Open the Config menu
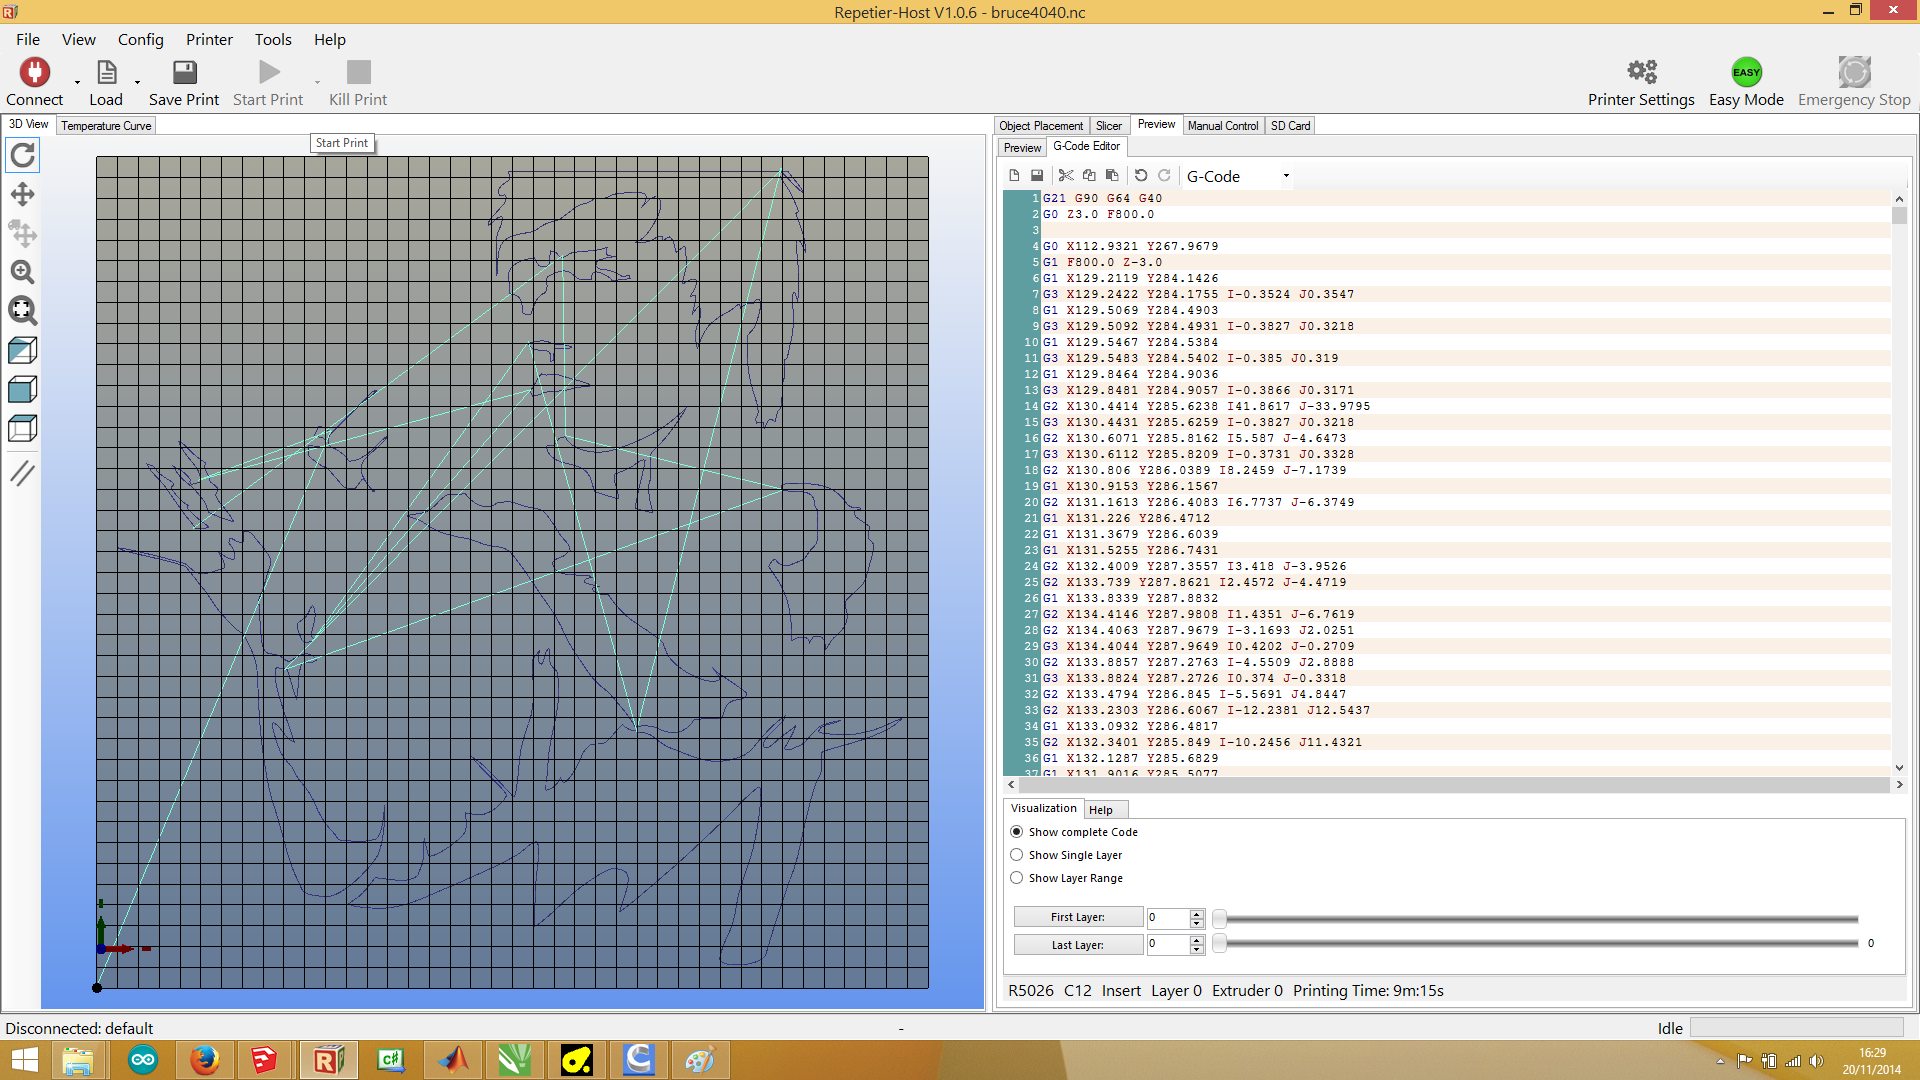 [x=140, y=39]
